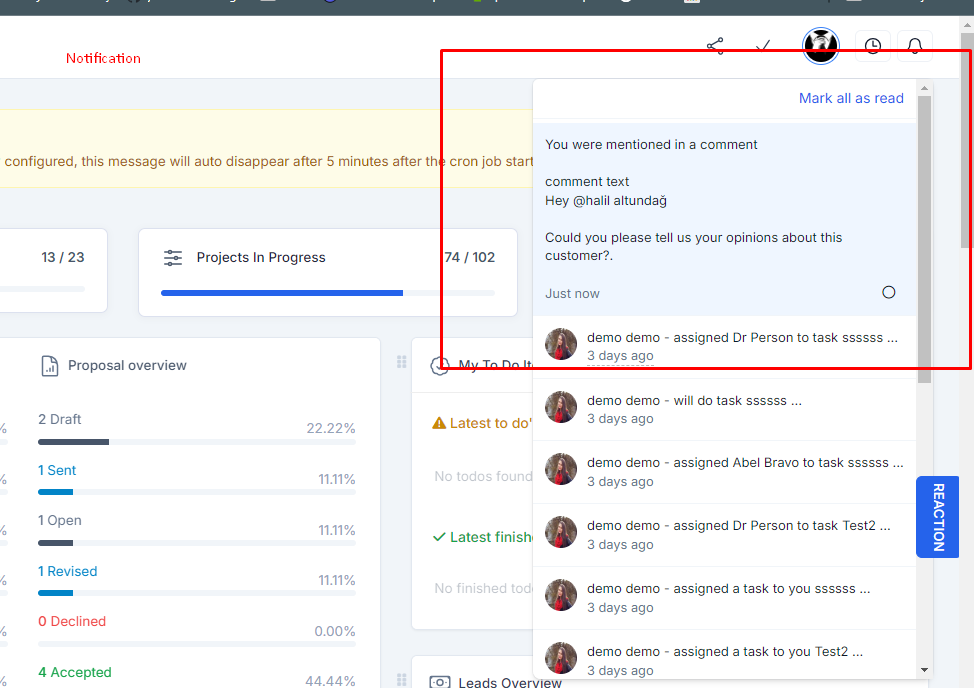Viewport: 974px width, 688px height.
Task: Click the share quick-links icon in top bar
Action: pyautogui.click(x=715, y=46)
